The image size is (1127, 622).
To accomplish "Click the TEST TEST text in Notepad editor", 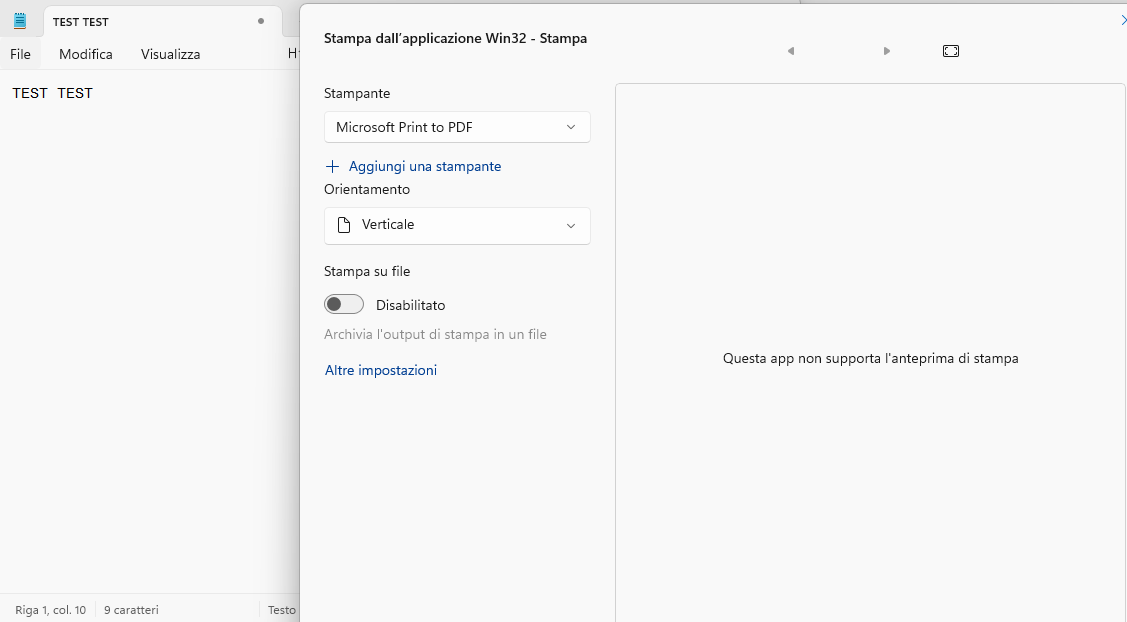I will pos(52,93).
